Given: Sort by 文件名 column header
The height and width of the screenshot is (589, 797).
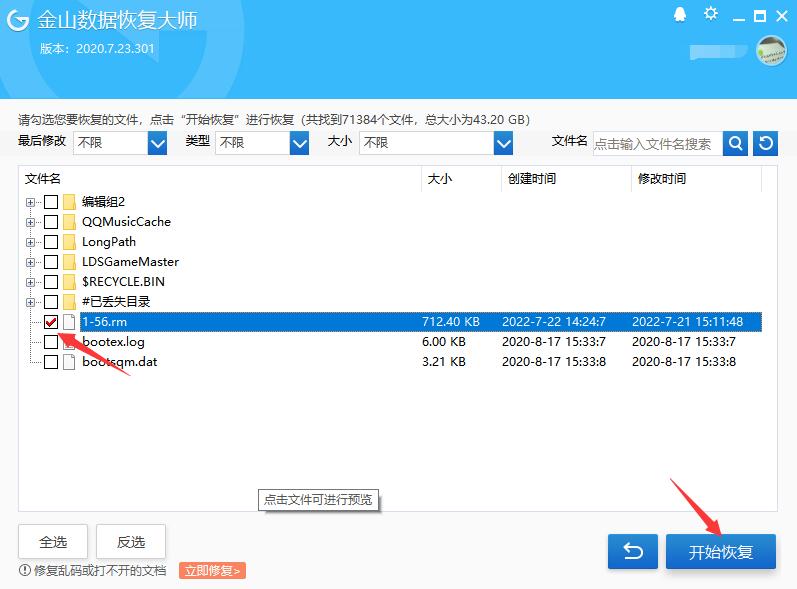Looking at the screenshot, I should [x=220, y=179].
